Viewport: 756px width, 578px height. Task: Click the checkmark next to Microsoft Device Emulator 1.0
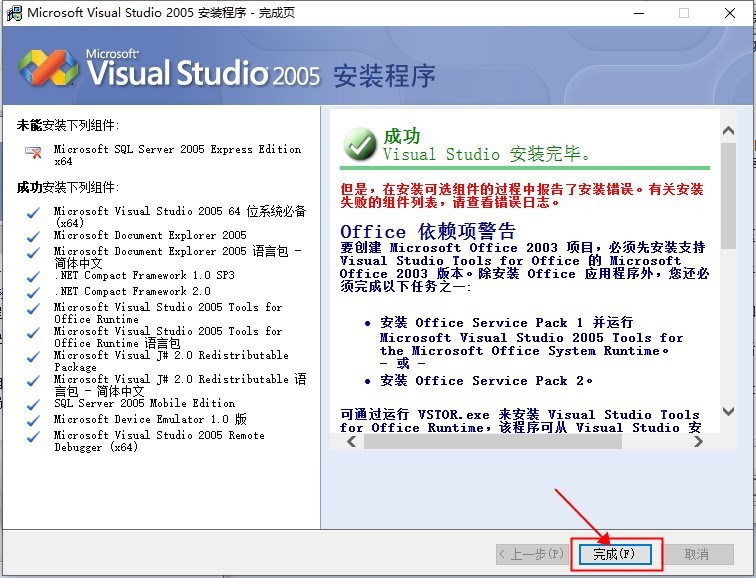pyautogui.click(x=34, y=420)
